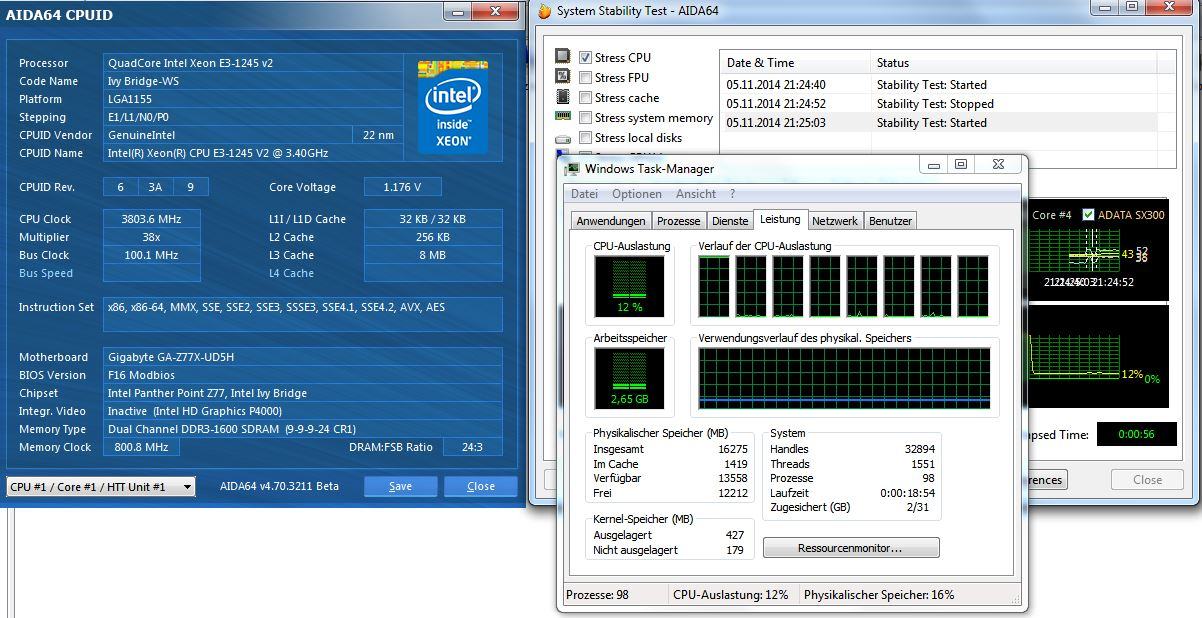
Task: Maximize the Windows Task-Manager window
Action: pos(961,165)
